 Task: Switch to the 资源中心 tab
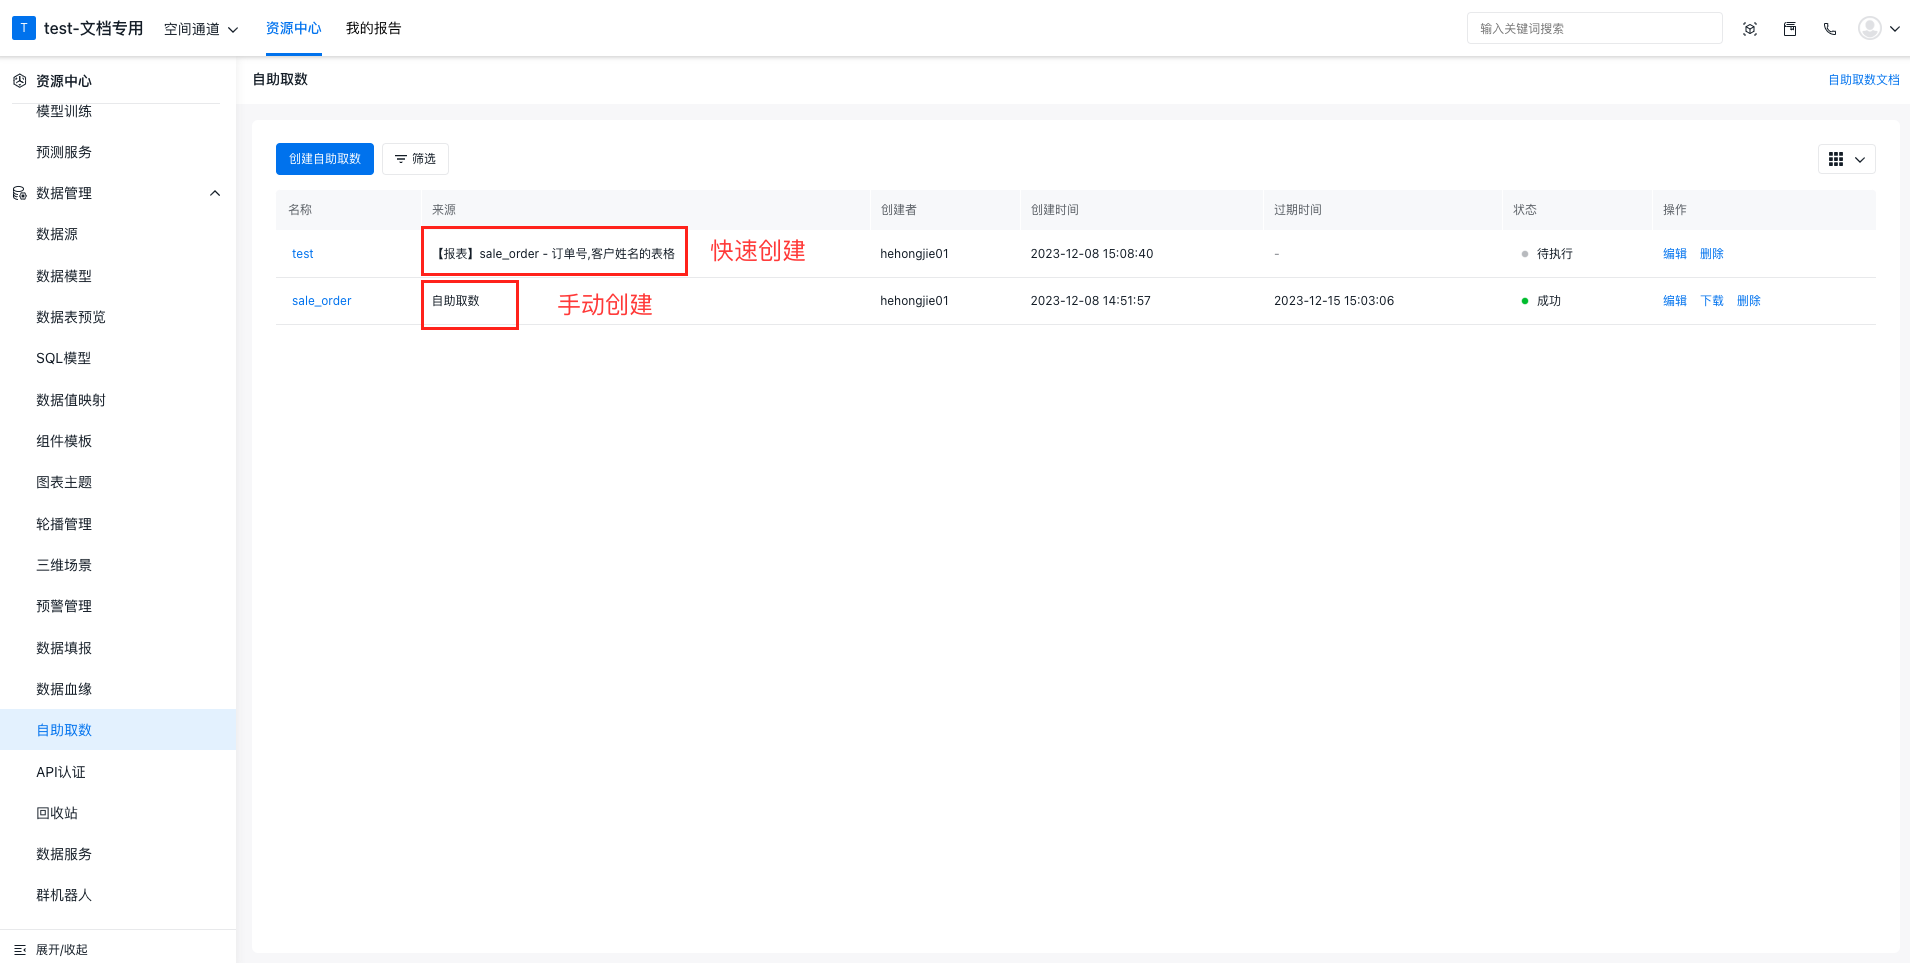click(294, 28)
